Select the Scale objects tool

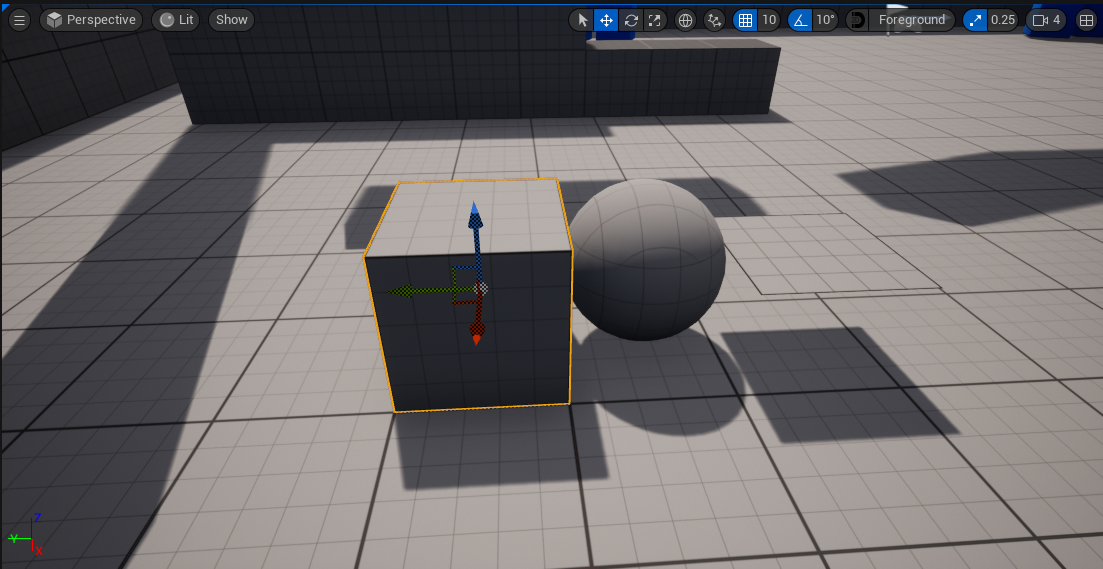coord(655,20)
